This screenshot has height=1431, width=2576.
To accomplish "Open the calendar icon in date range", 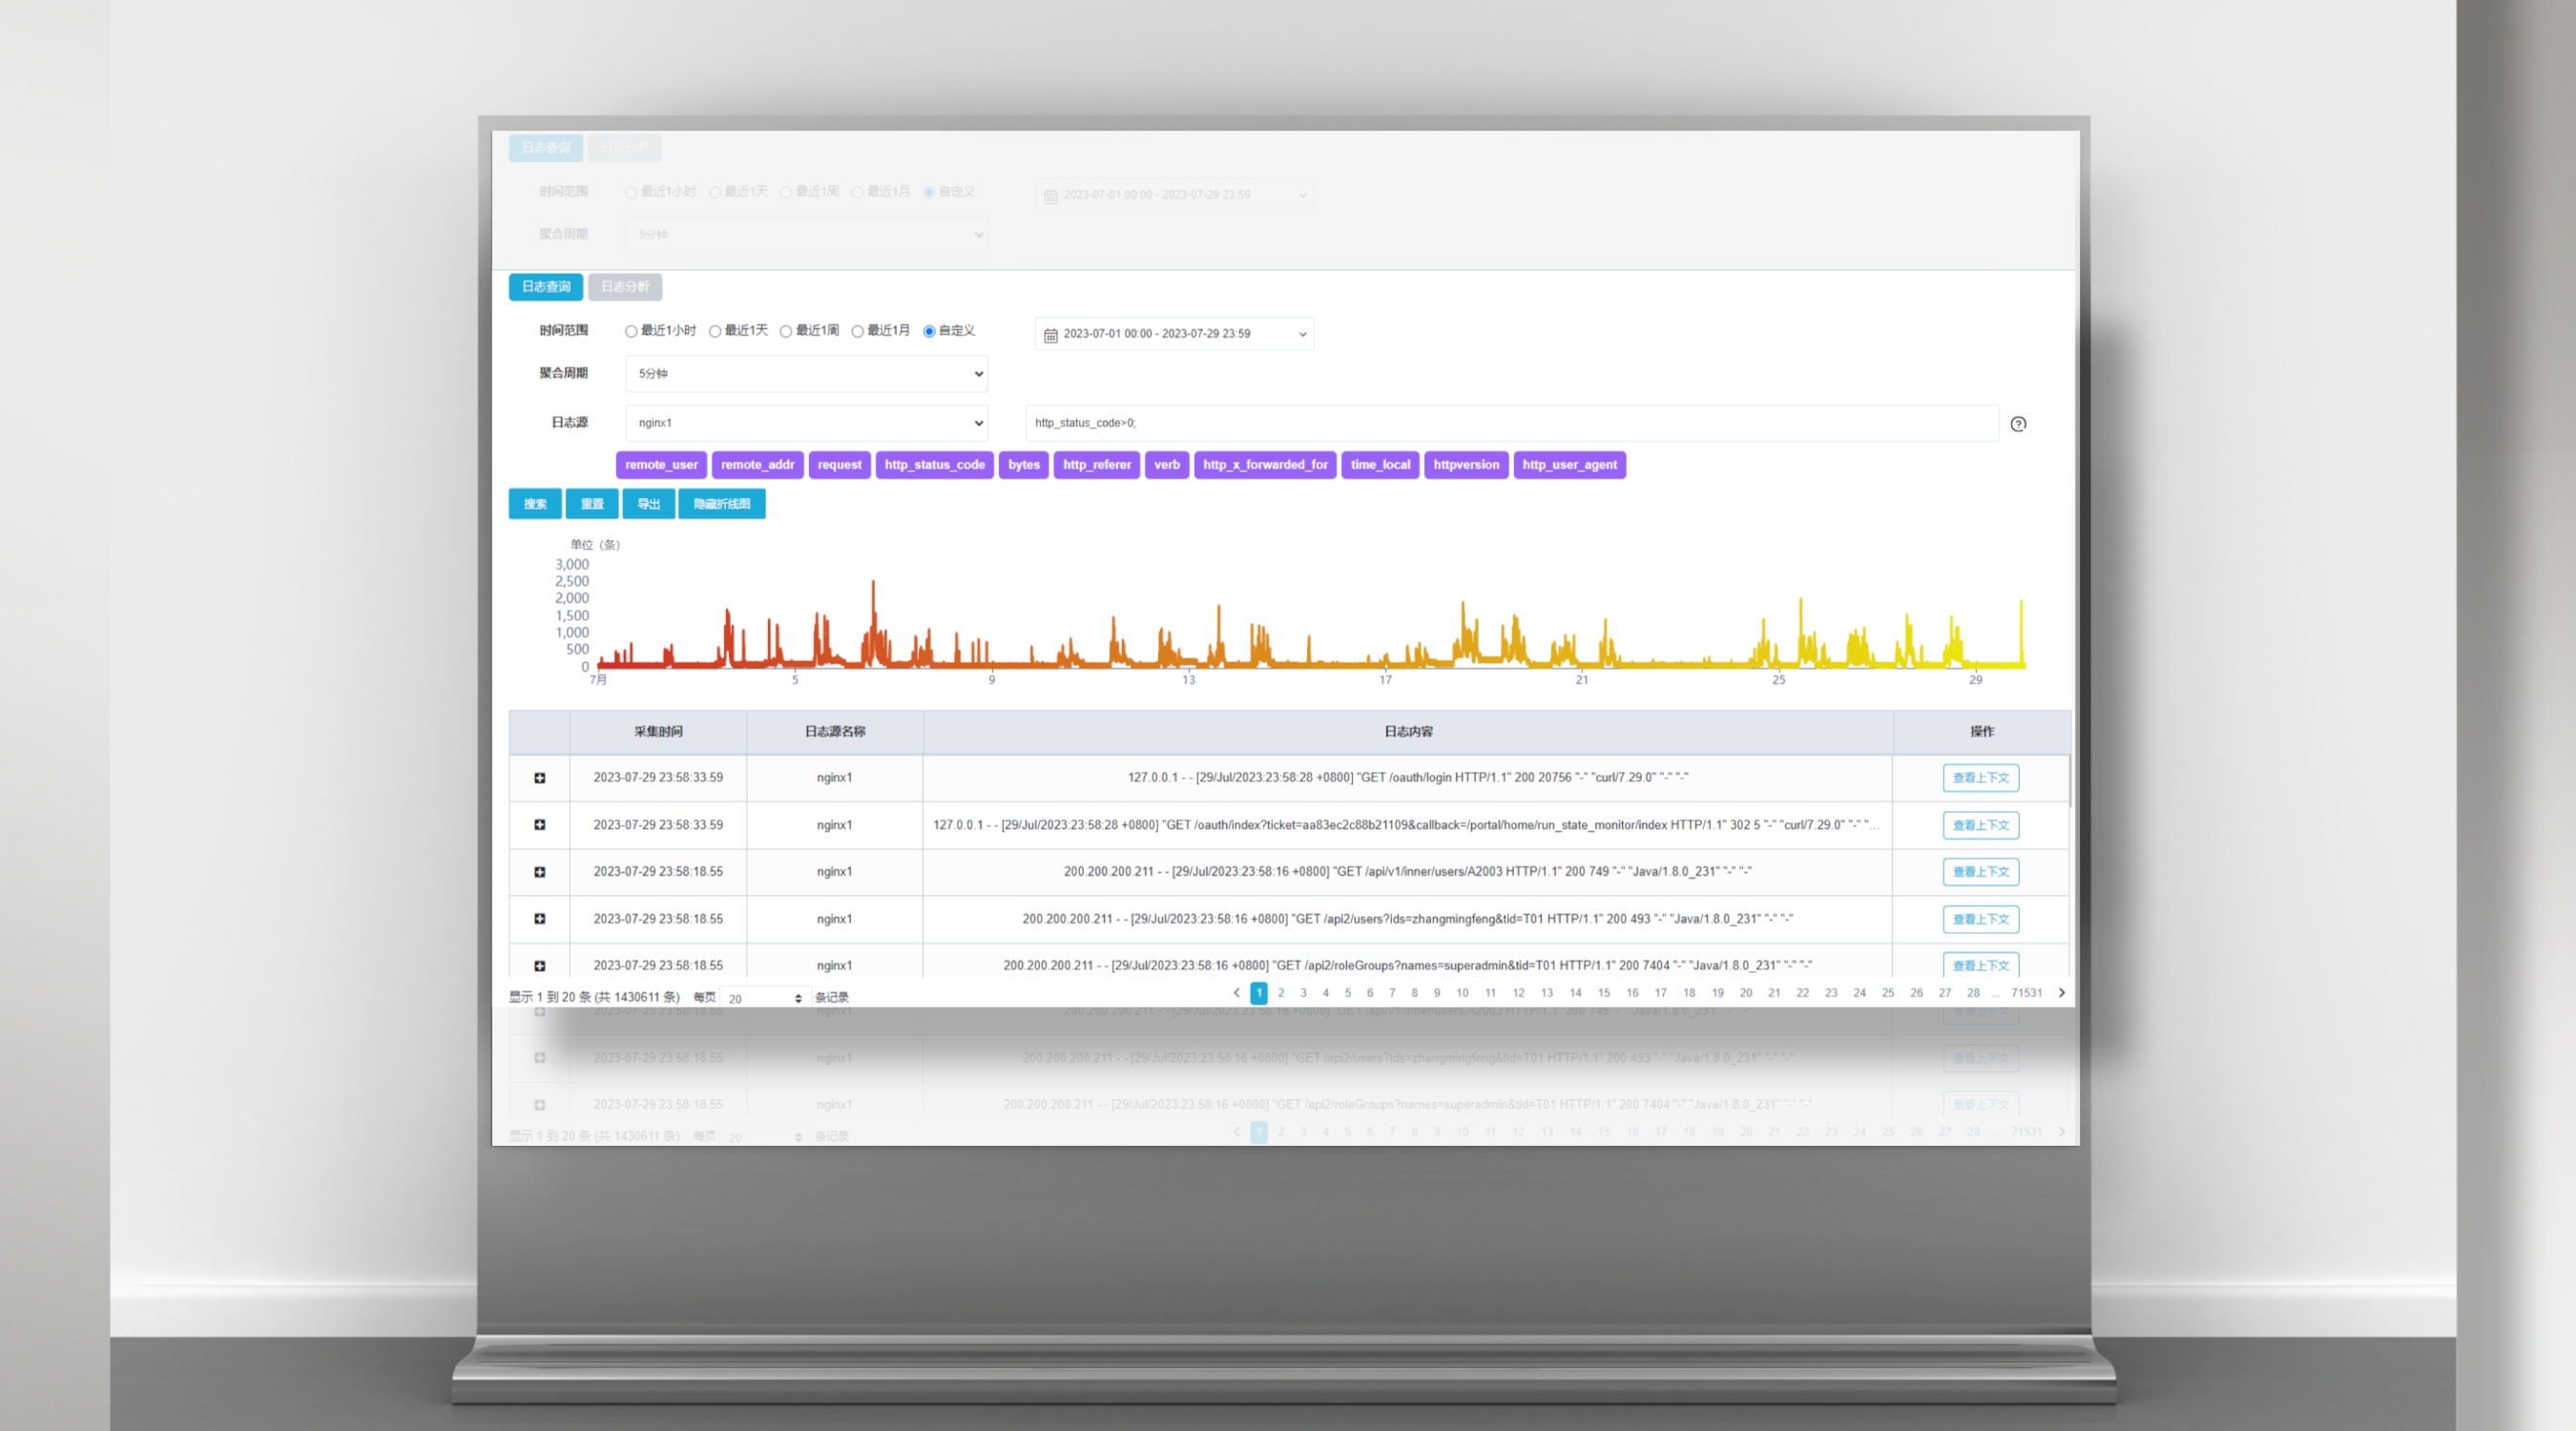I will [x=1050, y=335].
